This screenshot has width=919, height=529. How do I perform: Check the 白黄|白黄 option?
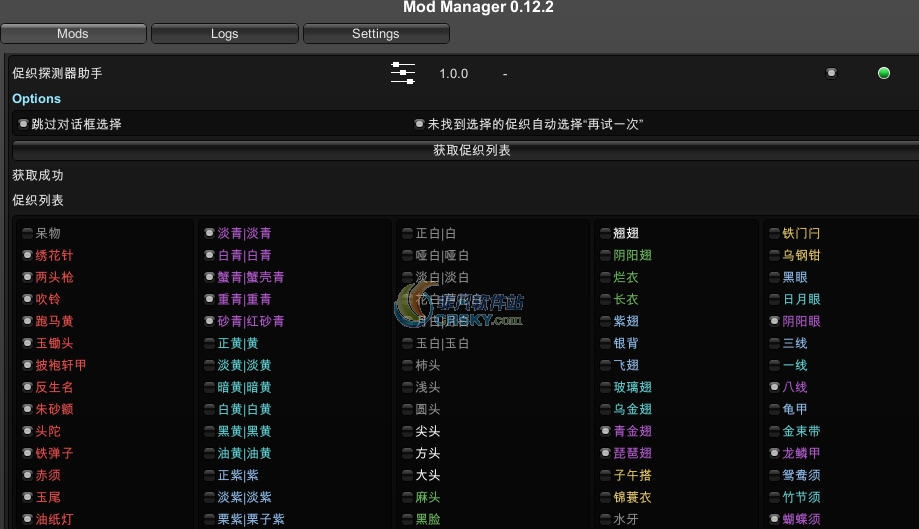209,409
